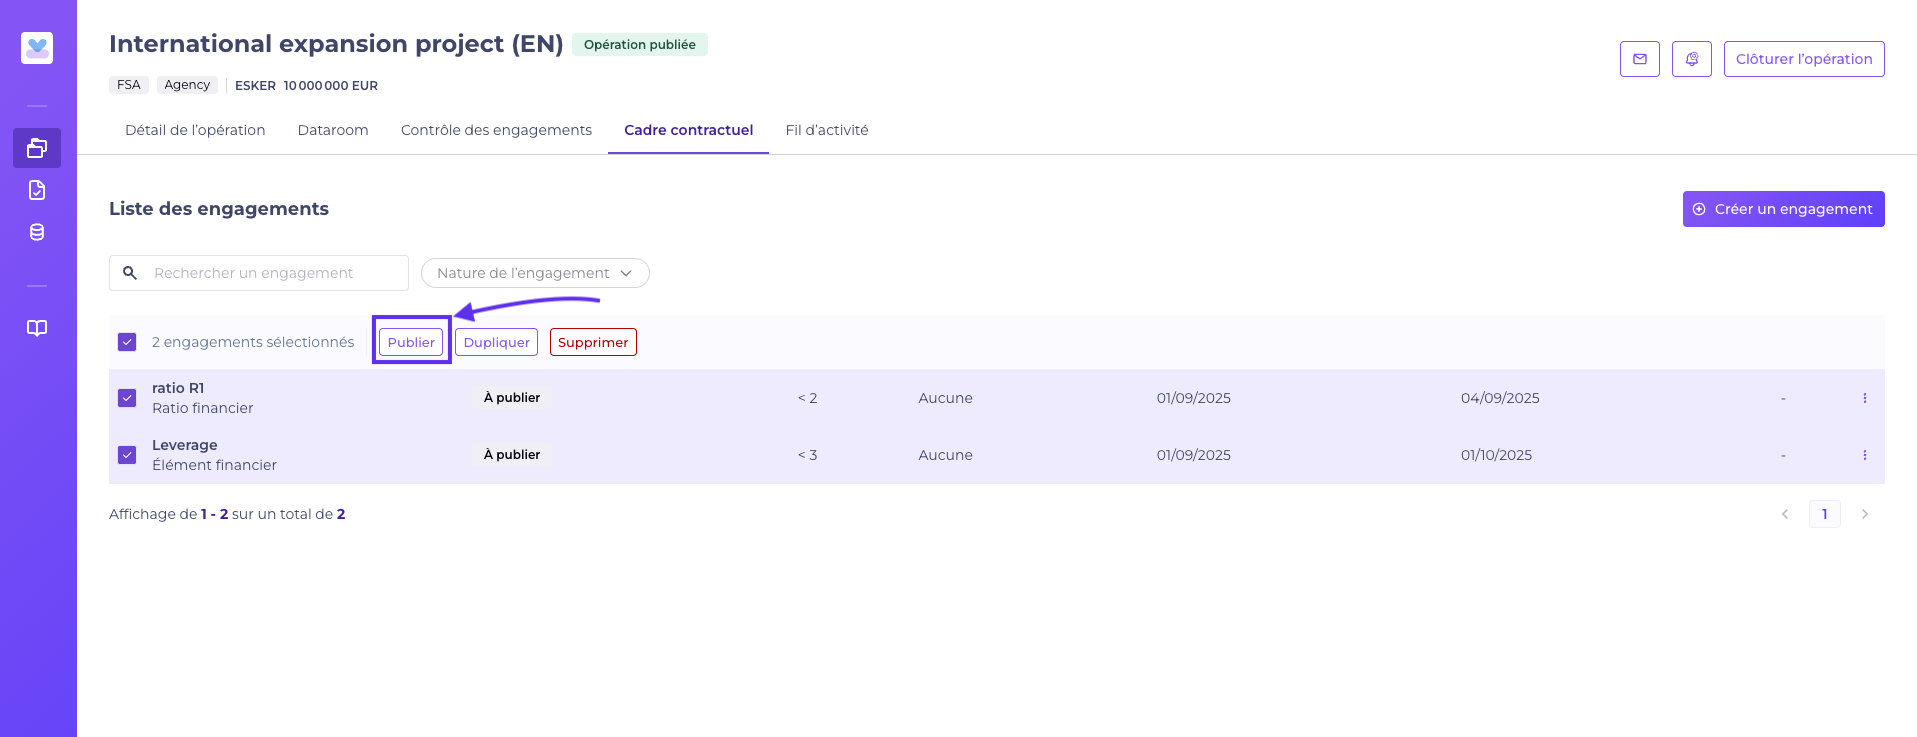Go to previous page with left chevron

(x=1784, y=514)
